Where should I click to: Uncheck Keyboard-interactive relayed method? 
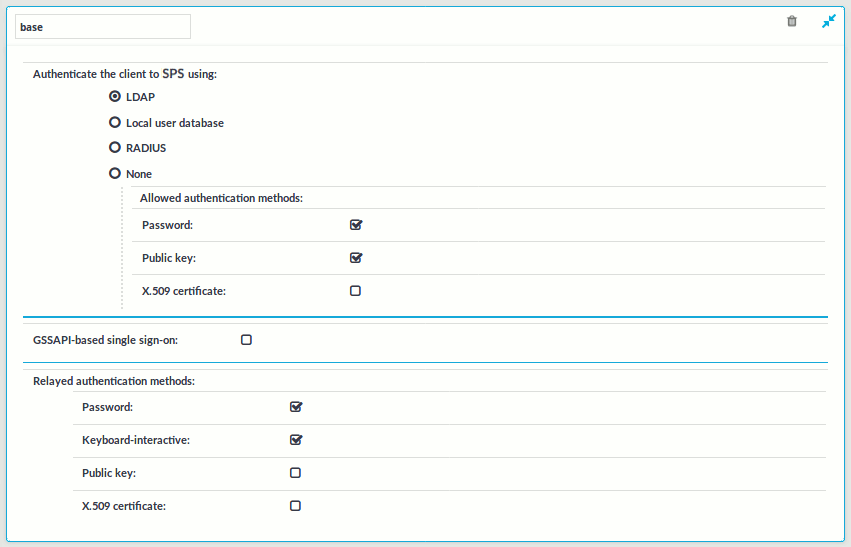pos(296,440)
